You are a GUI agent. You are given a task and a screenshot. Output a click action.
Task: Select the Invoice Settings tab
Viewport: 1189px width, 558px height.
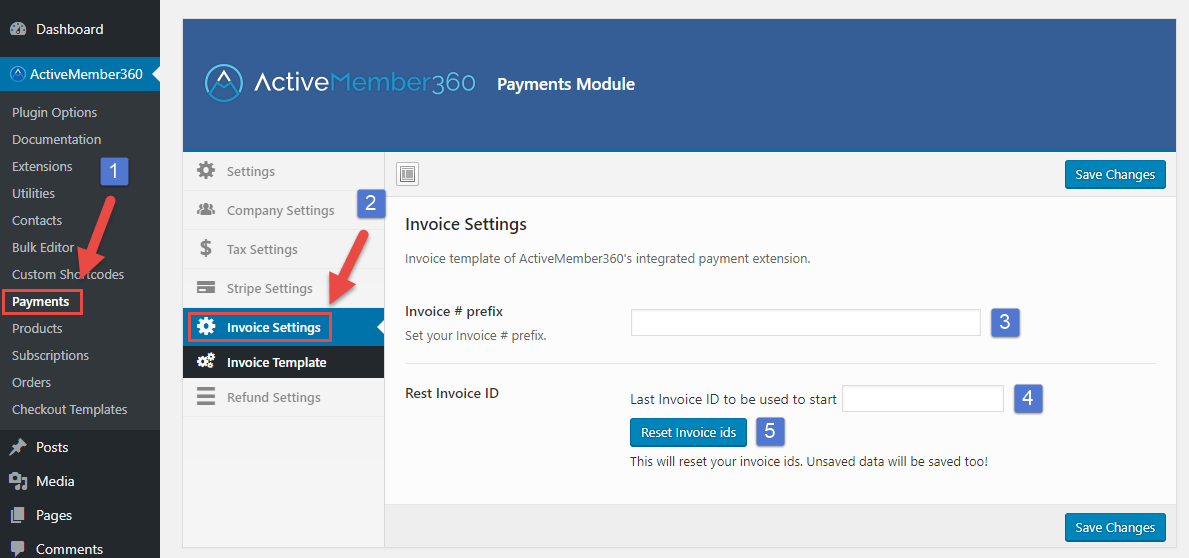coord(284,328)
